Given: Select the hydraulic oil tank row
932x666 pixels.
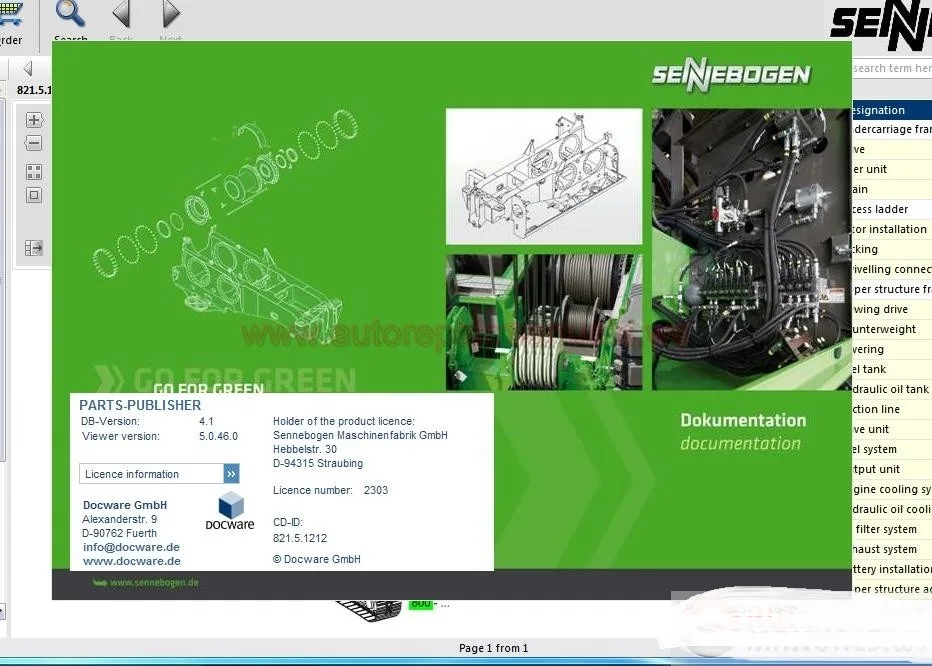Looking at the screenshot, I should pos(892,389).
